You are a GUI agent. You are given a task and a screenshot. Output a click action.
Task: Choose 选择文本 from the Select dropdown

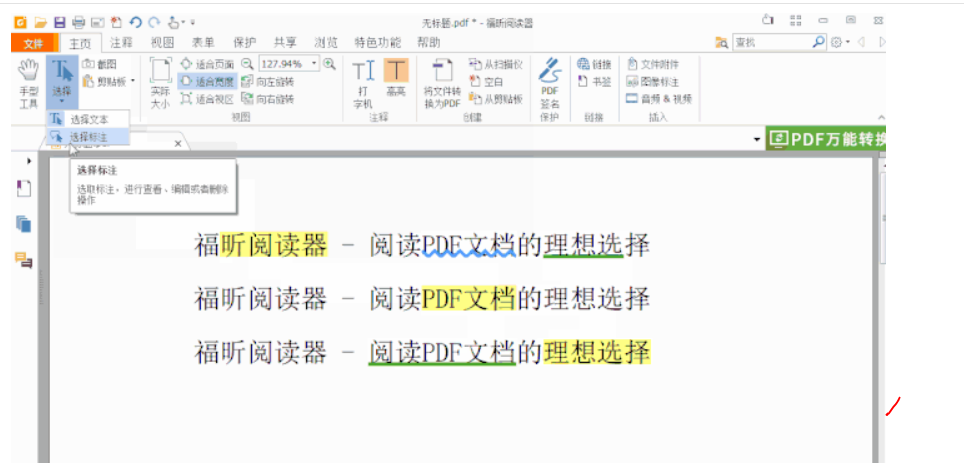coord(88,119)
